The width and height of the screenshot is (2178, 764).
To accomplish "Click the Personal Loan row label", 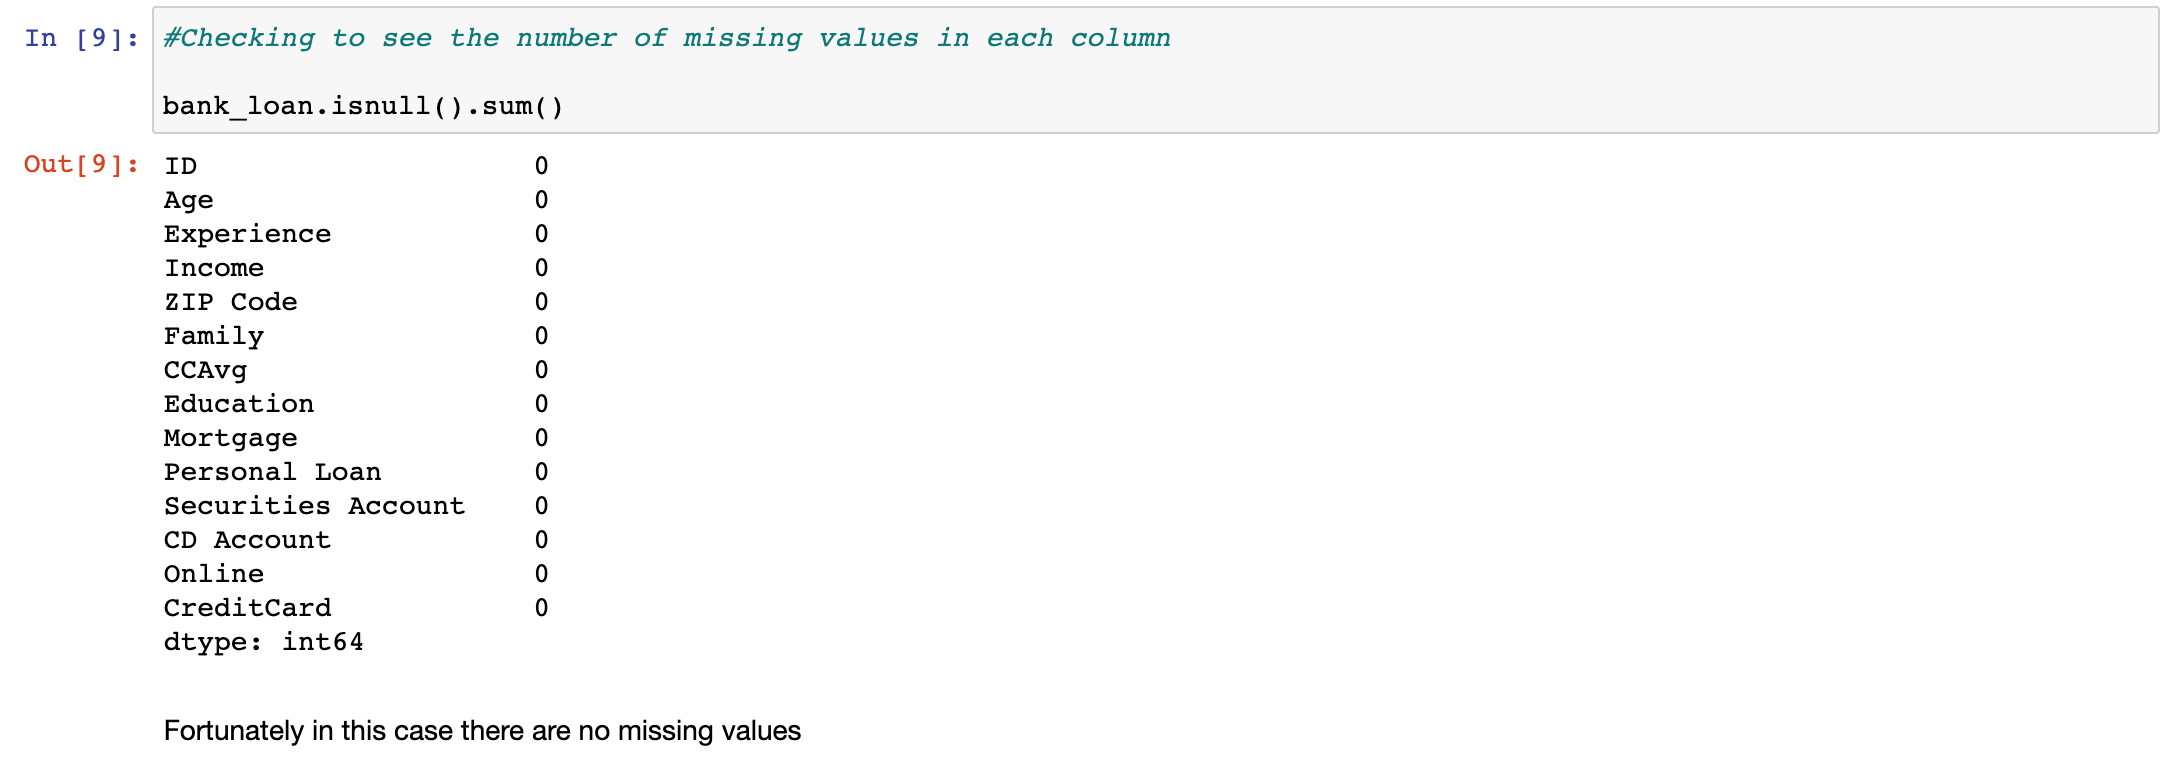I will [x=272, y=472].
